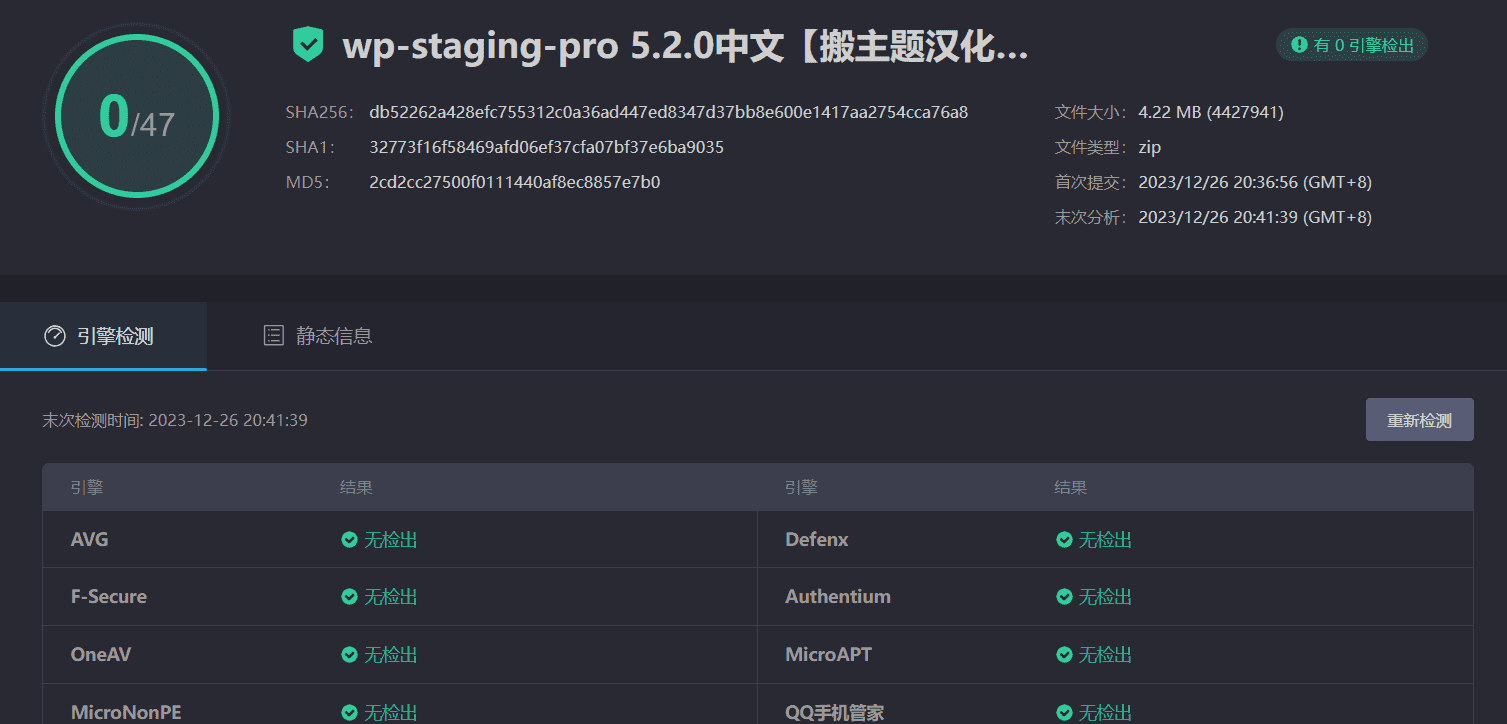Click the left 引擎 column header
The image size is (1507, 724).
(x=87, y=488)
